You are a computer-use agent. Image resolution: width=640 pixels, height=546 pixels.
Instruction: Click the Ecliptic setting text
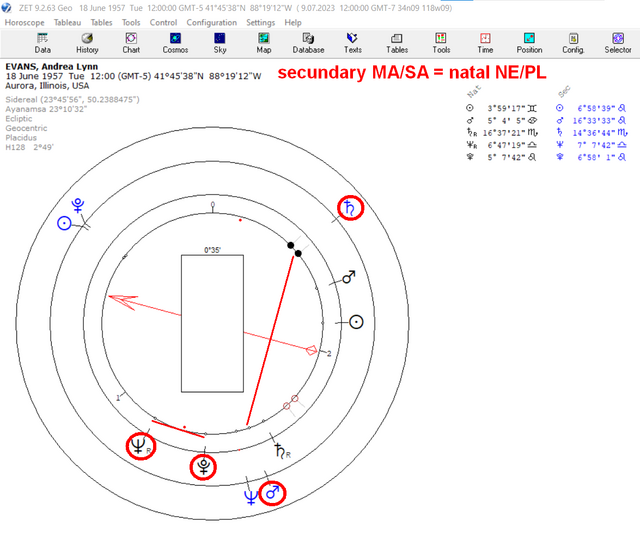[19, 119]
